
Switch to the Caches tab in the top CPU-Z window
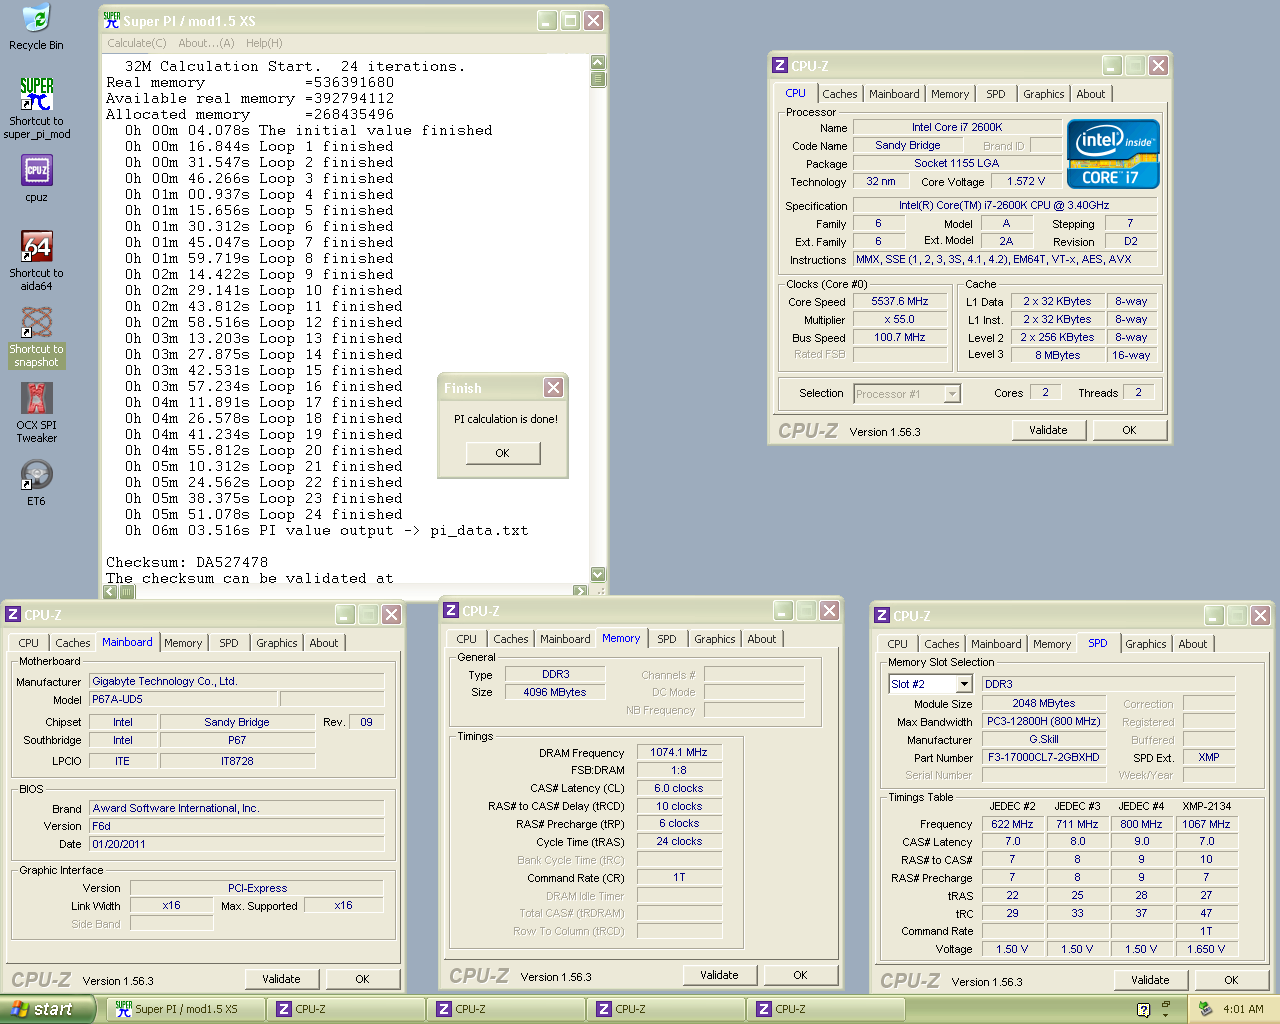(840, 94)
